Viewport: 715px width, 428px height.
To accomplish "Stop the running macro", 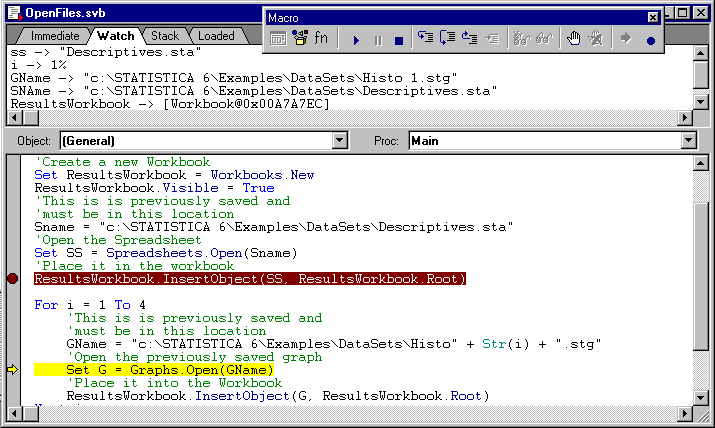I will pos(398,39).
